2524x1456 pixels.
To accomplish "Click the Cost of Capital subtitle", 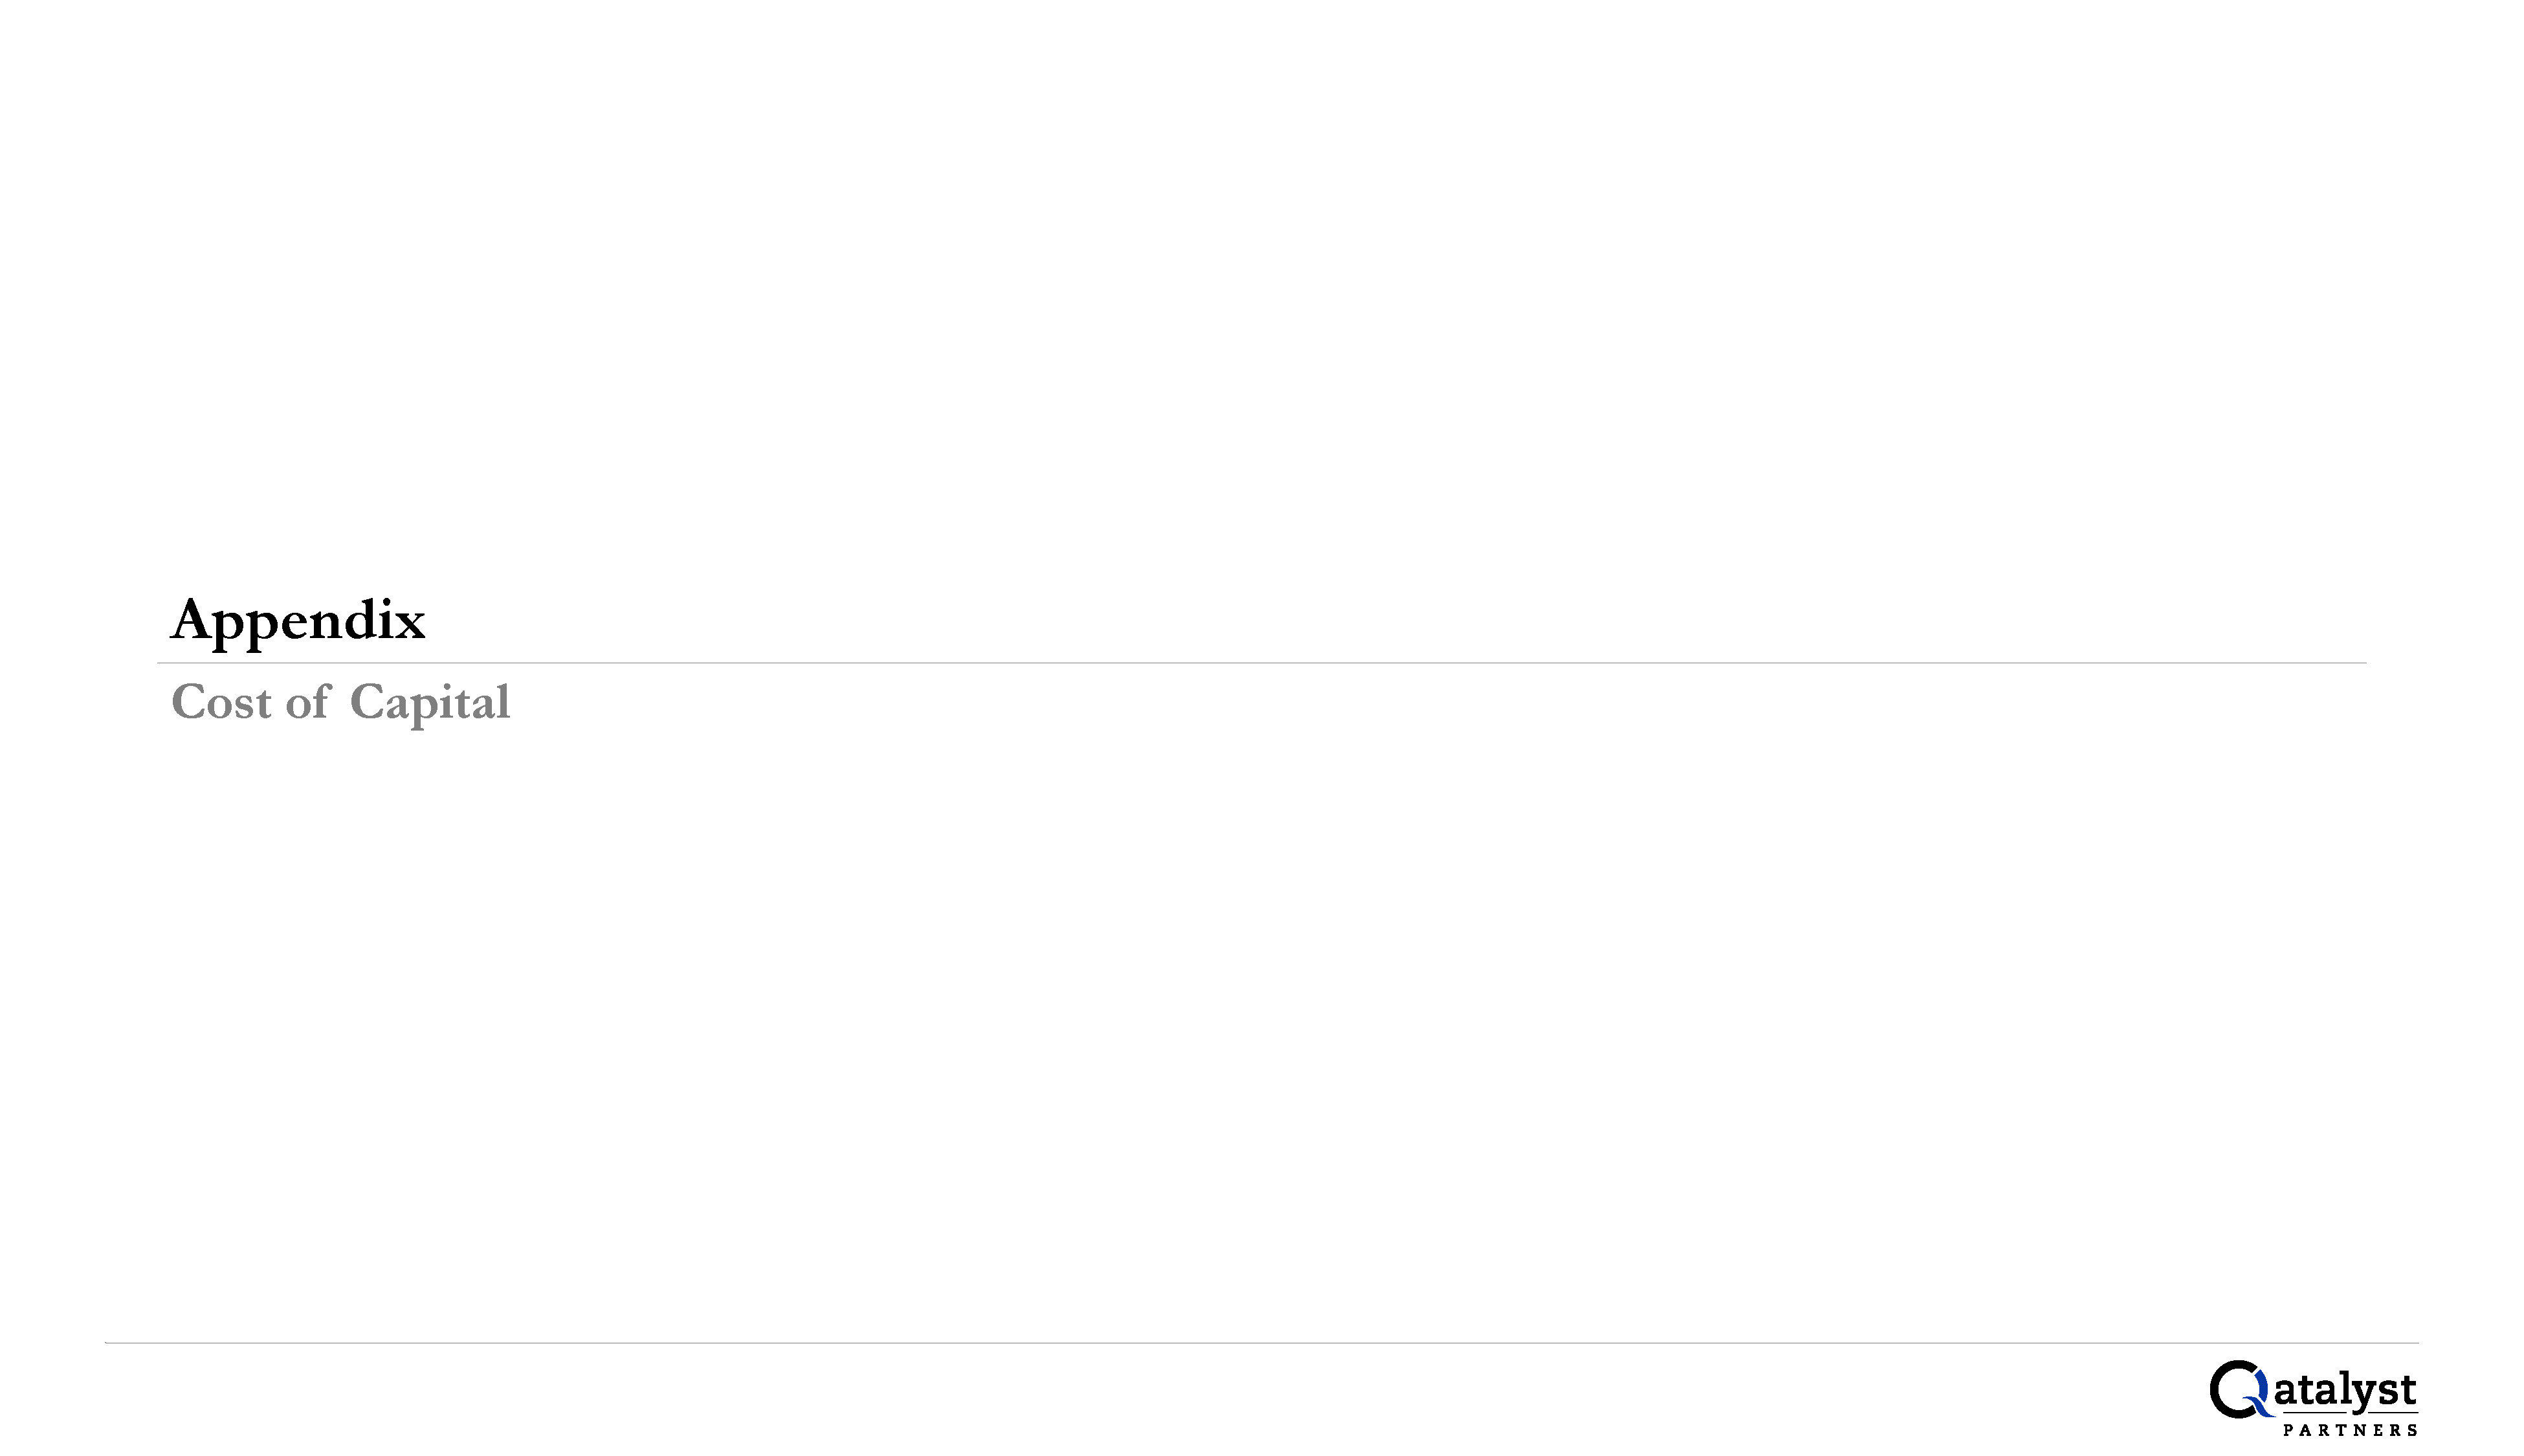I will pos(340,702).
